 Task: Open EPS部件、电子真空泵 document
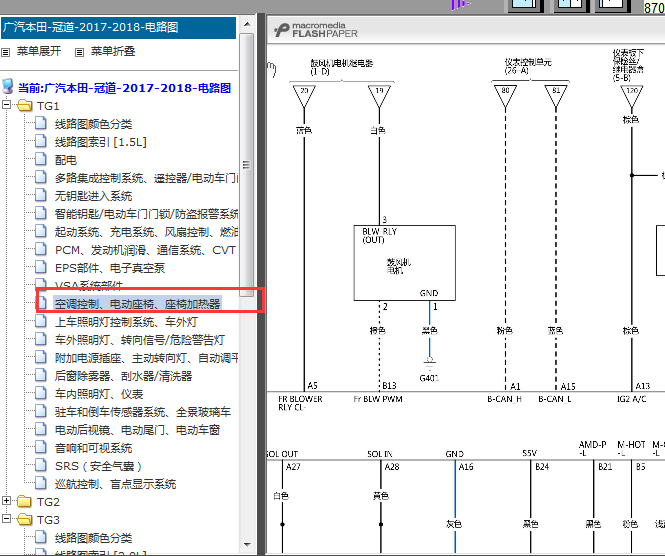(x=110, y=268)
